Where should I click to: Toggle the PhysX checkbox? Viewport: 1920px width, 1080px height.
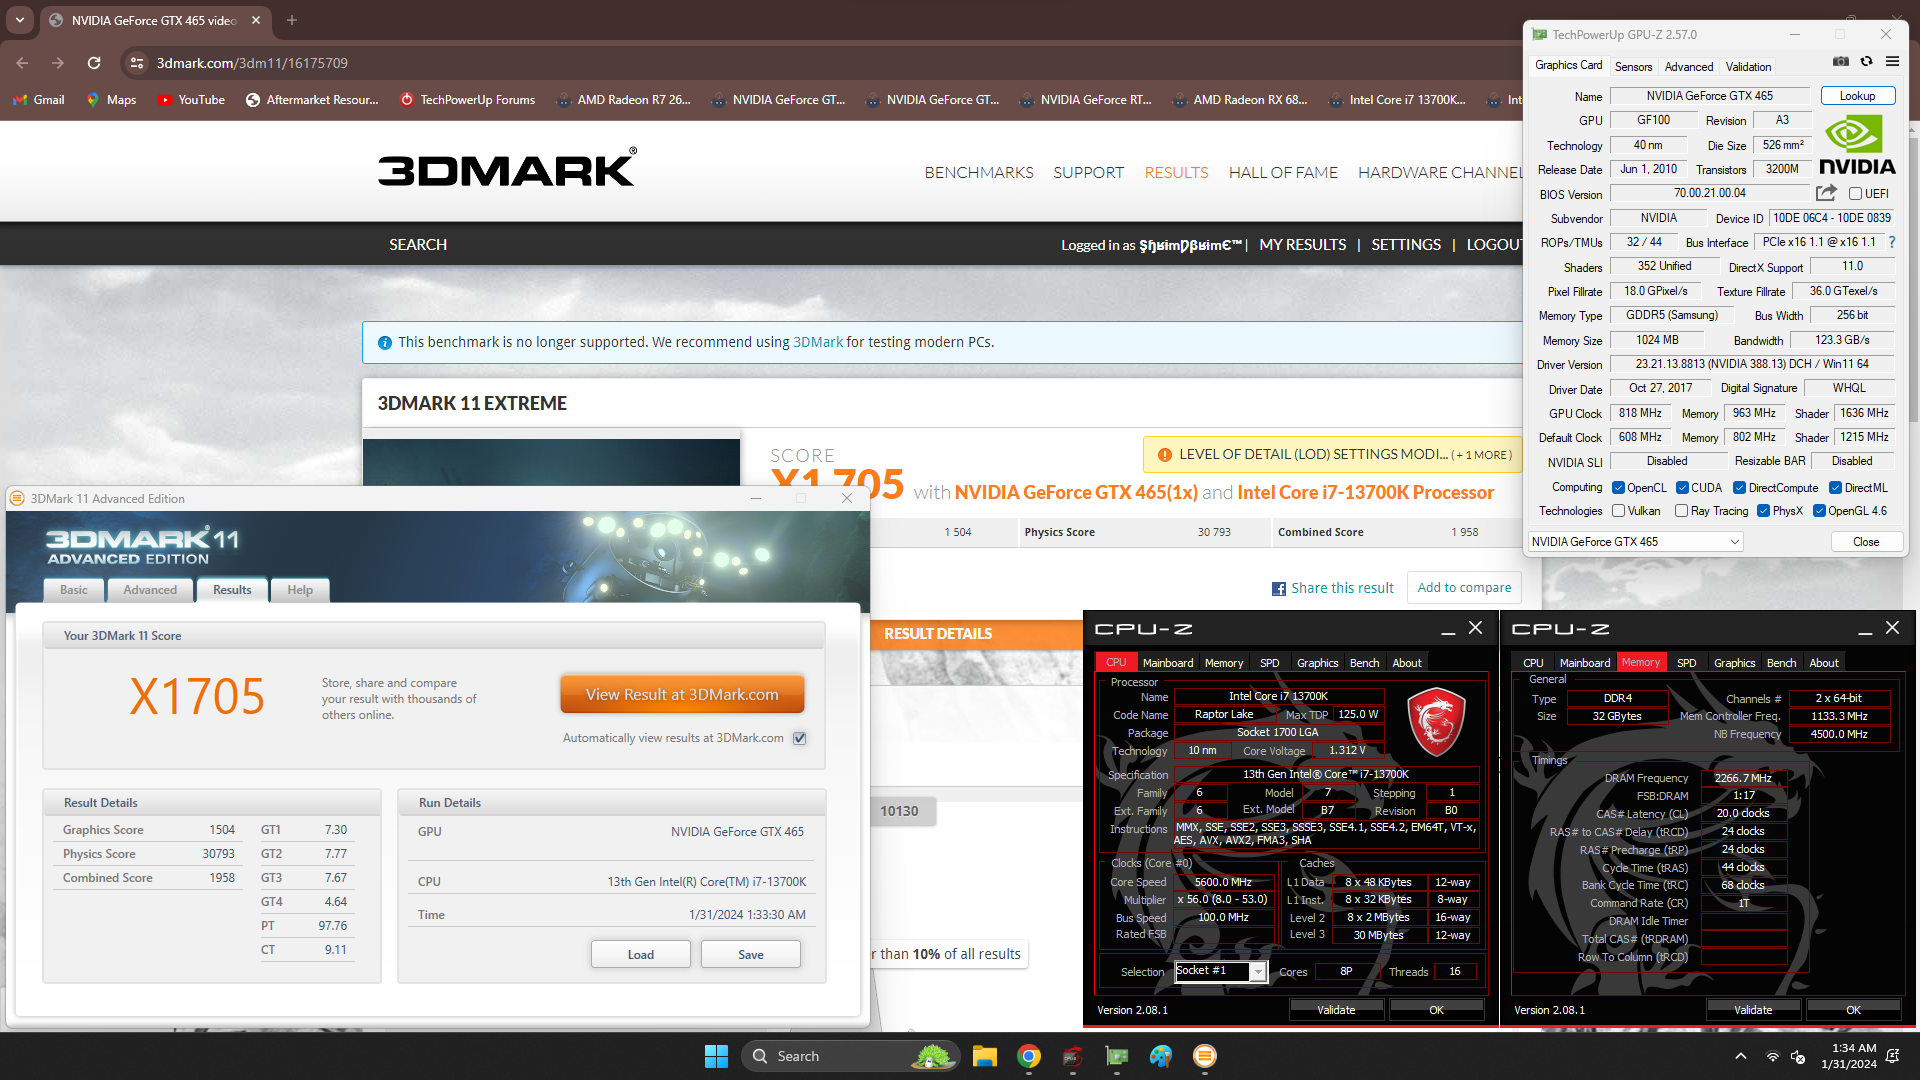(1763, 511)
